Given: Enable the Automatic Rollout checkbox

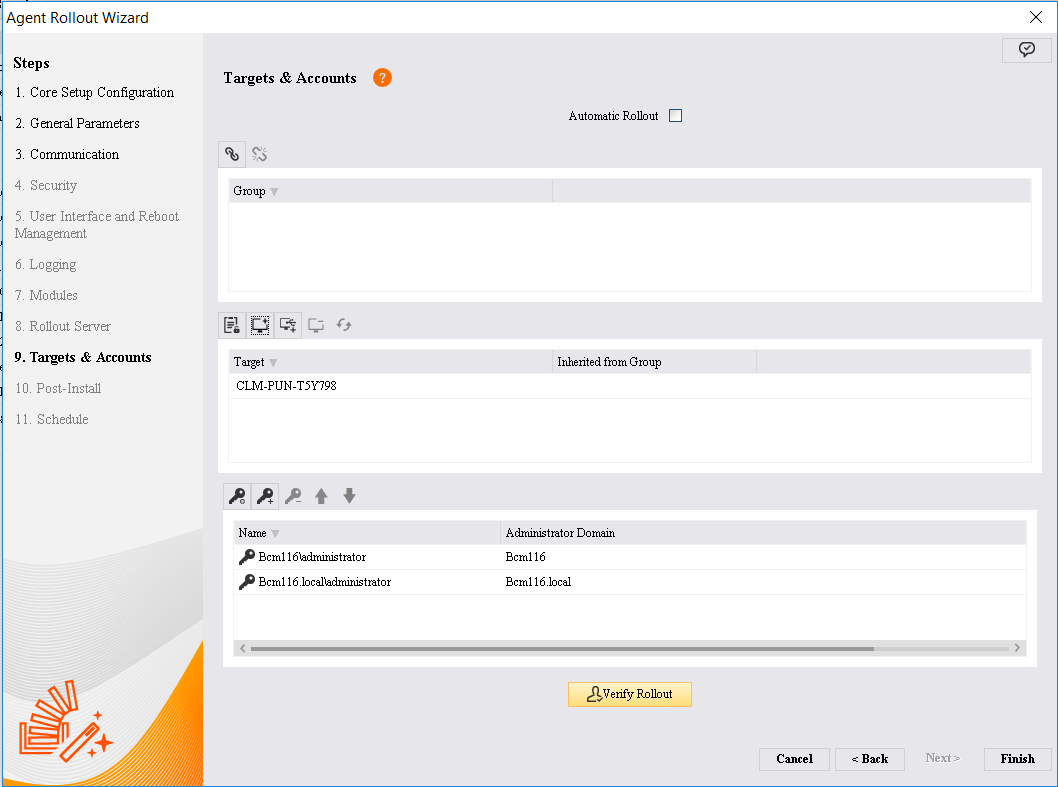Looking at the screenshot, I should (675, 116).
